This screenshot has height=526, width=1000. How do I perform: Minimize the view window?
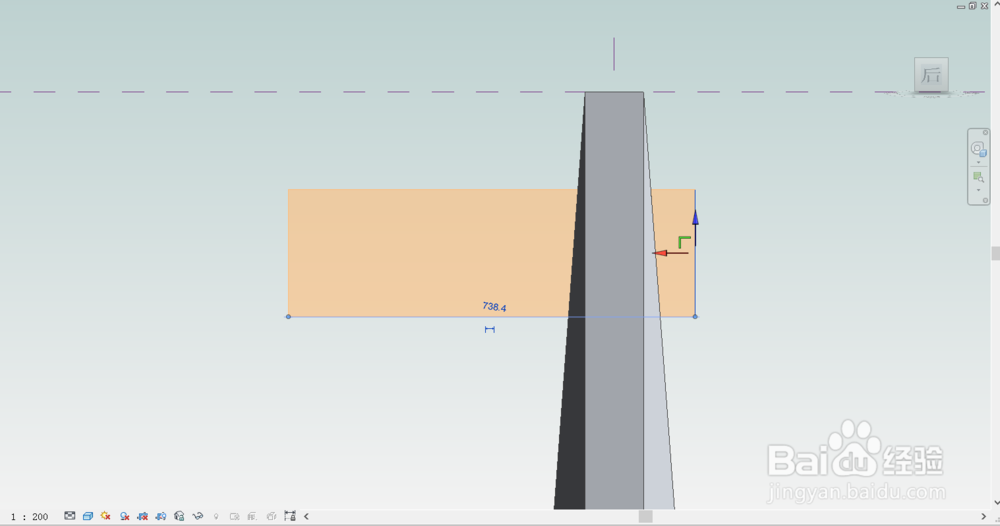pyautogui.click(x=961, y=6)
